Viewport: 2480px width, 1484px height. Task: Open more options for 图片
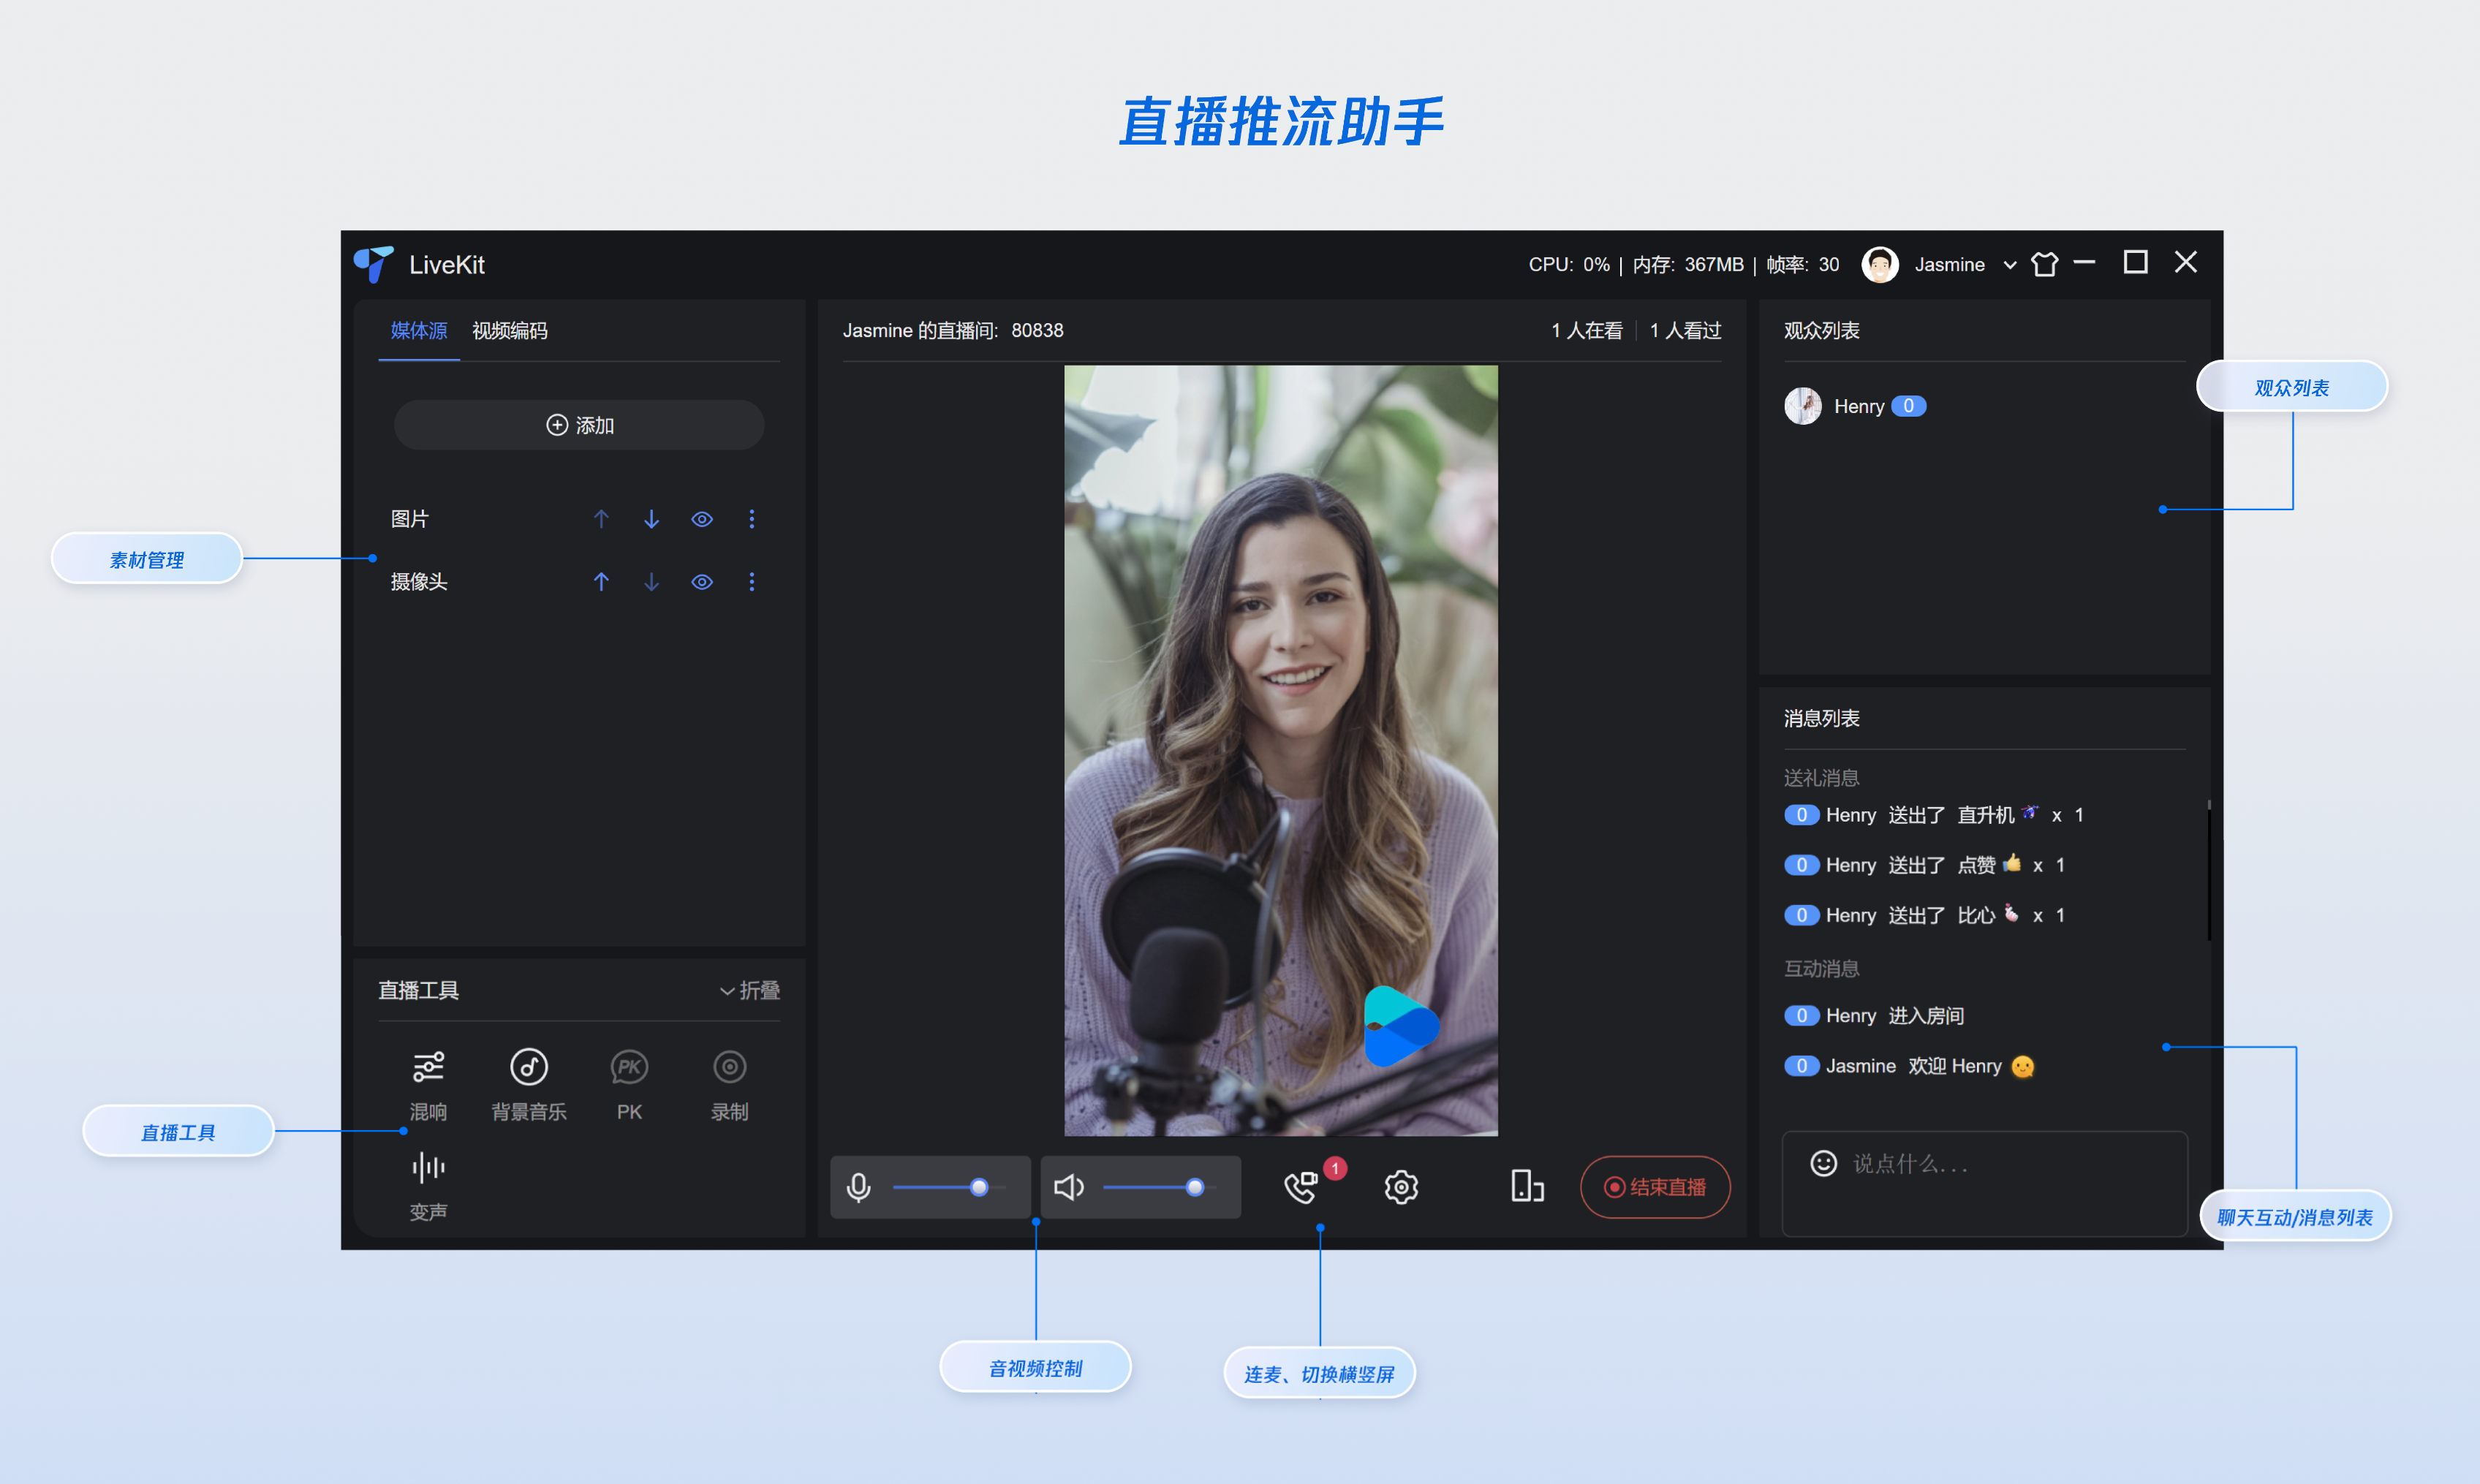point(752,519)
